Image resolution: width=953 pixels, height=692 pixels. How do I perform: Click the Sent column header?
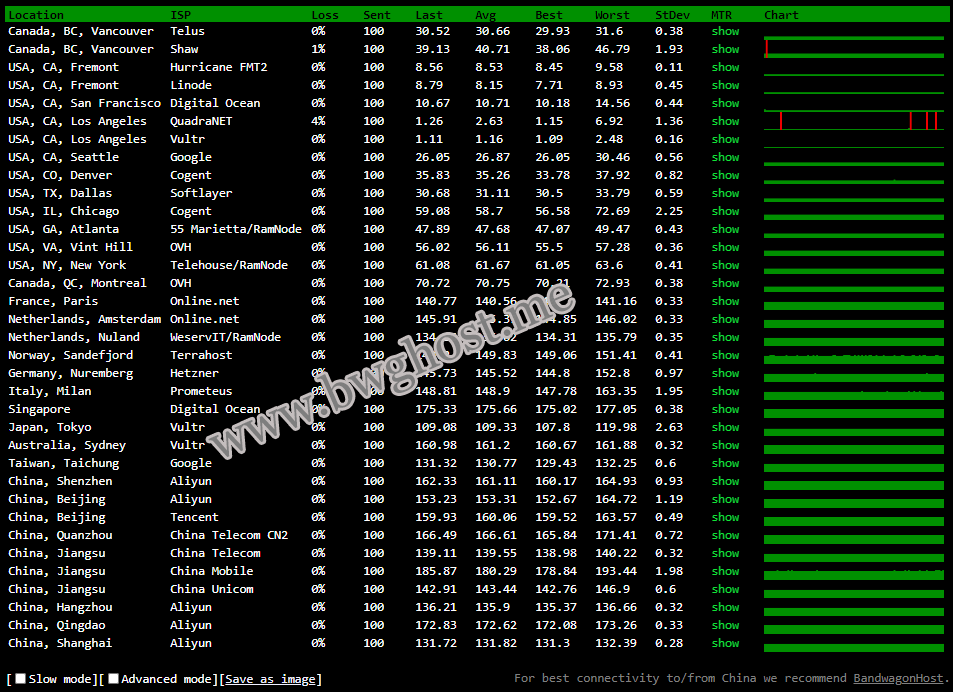[x=377, y=15]
